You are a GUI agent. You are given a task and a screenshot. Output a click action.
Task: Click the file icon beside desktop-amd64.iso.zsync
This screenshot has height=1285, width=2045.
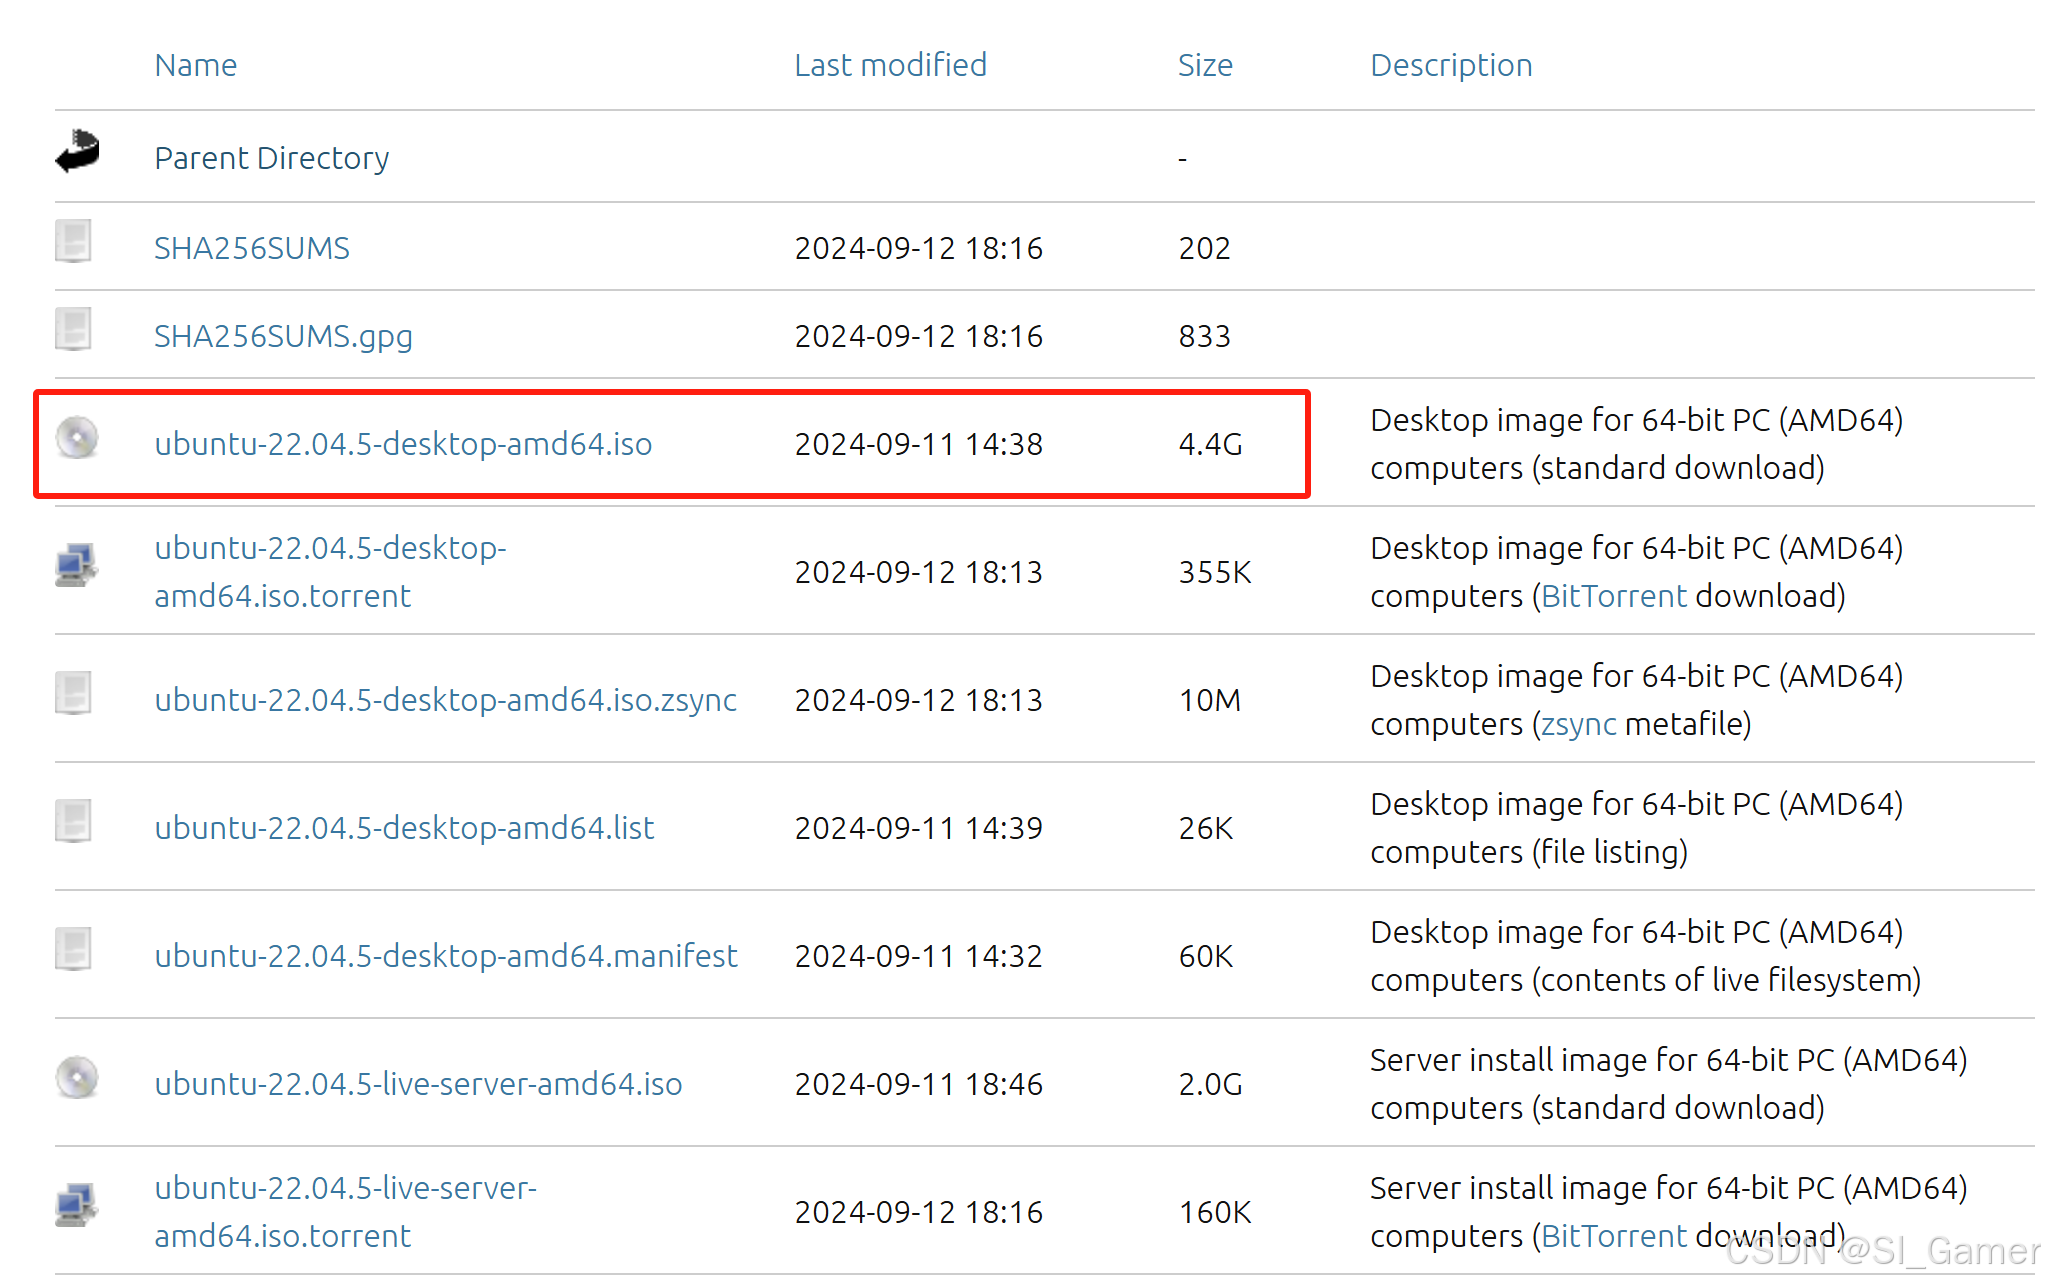coord(73,693)
